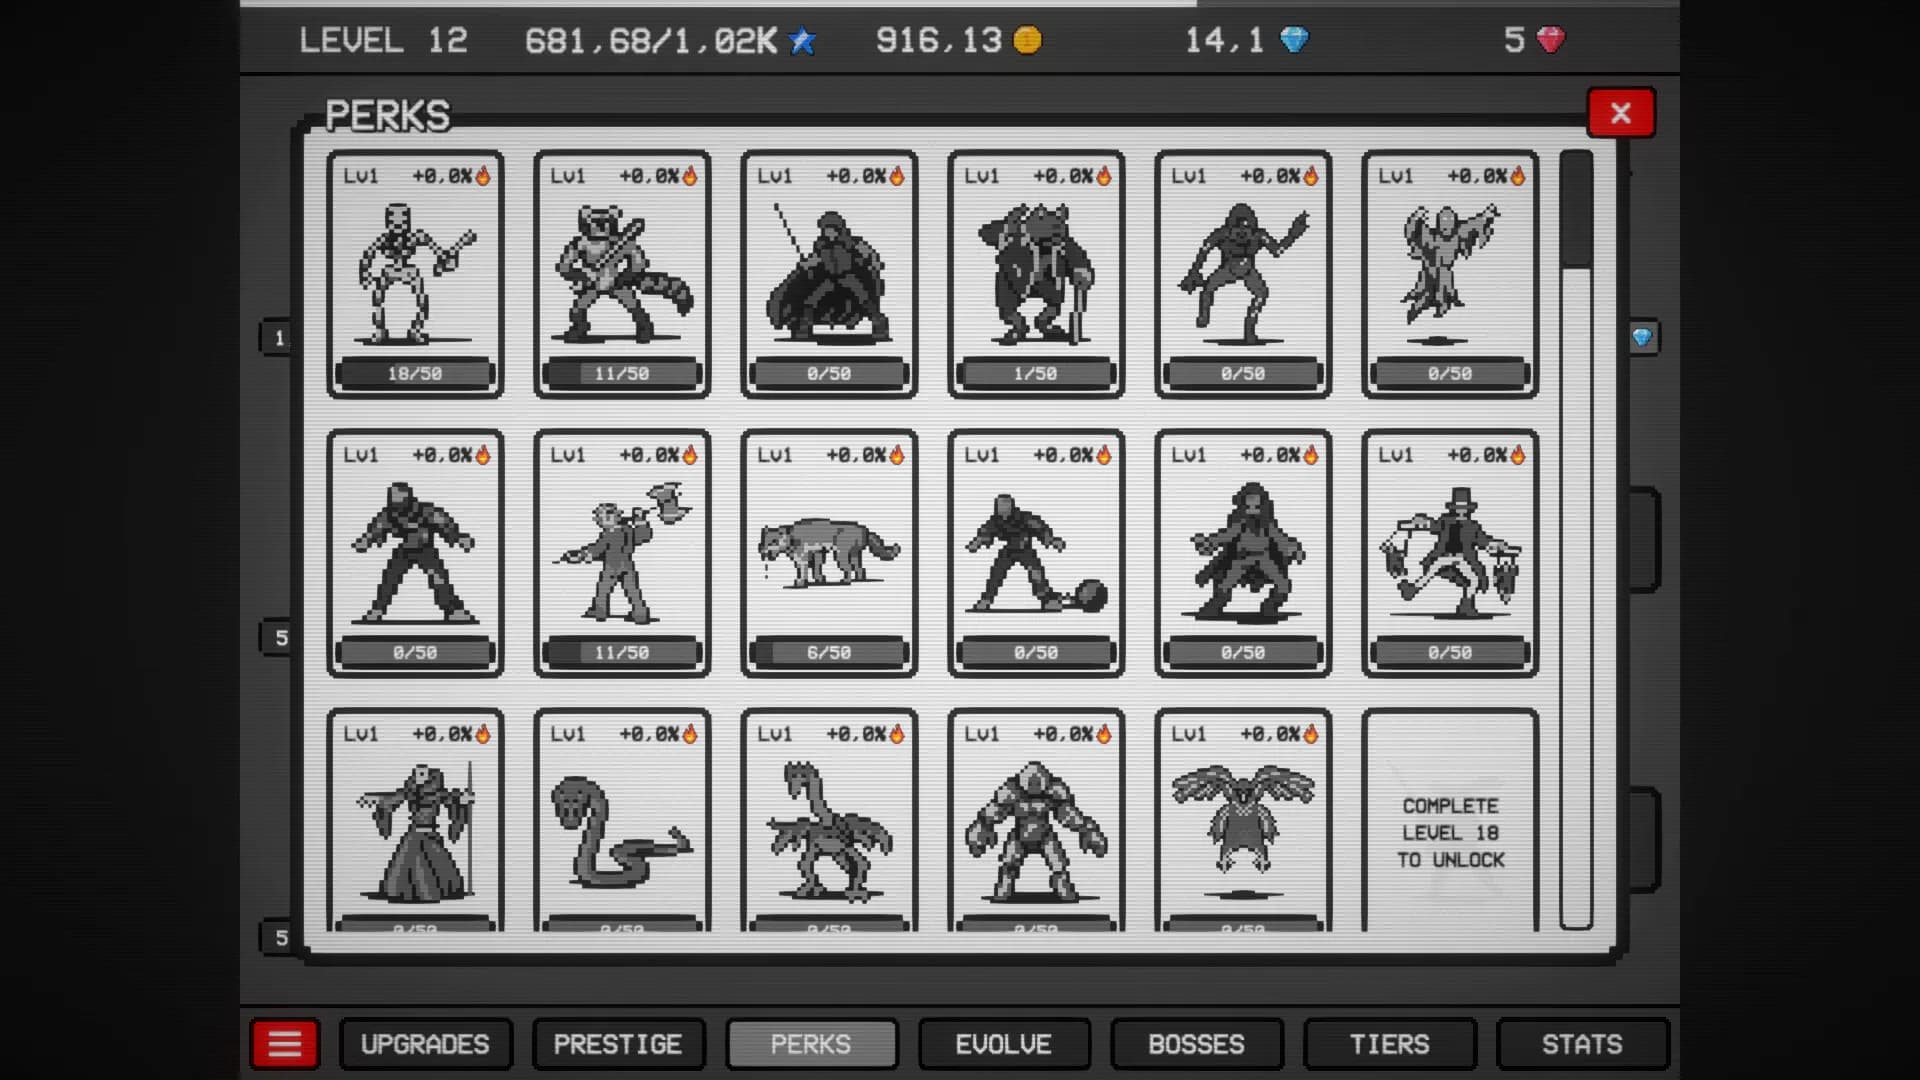Open the hooded cloaked figure perk card
This screenshot has height=1080, width=1920.
pos(829,275)
